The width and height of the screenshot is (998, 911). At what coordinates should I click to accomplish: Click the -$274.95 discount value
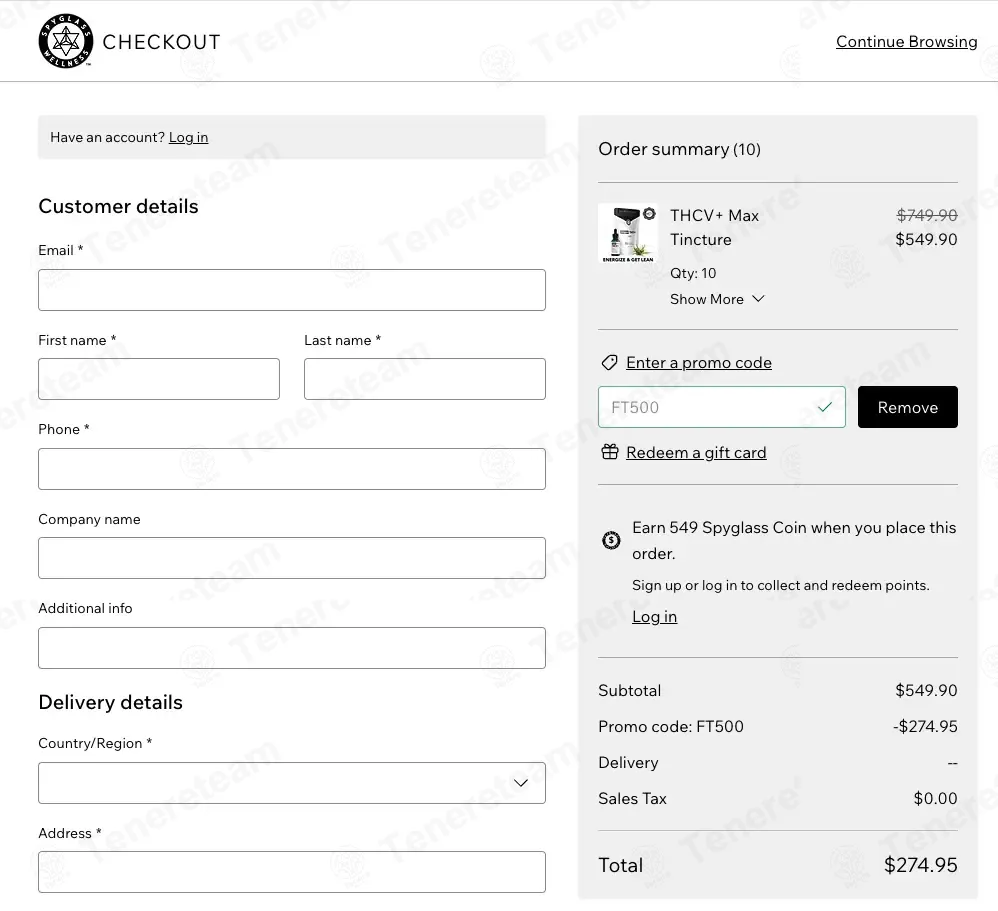click(x=925, y=726)
